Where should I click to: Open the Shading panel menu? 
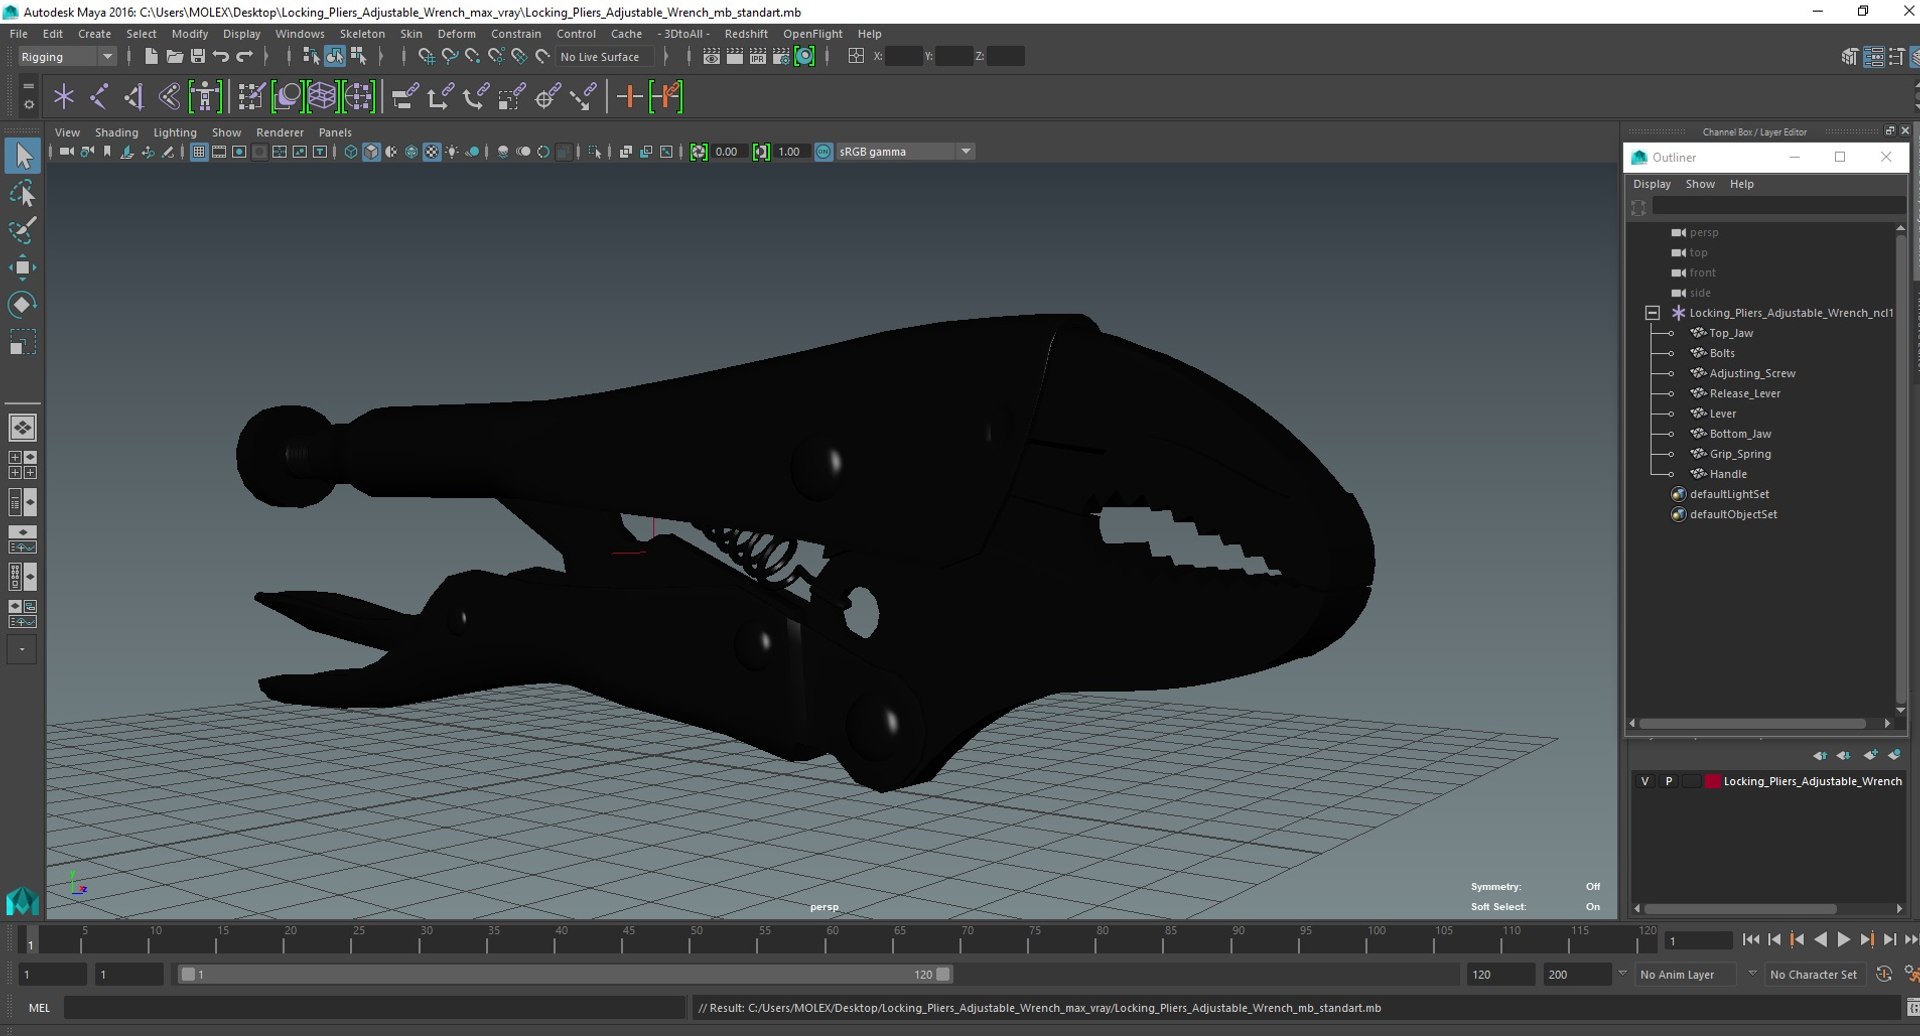pyautogui.click(x=116, y=132)
